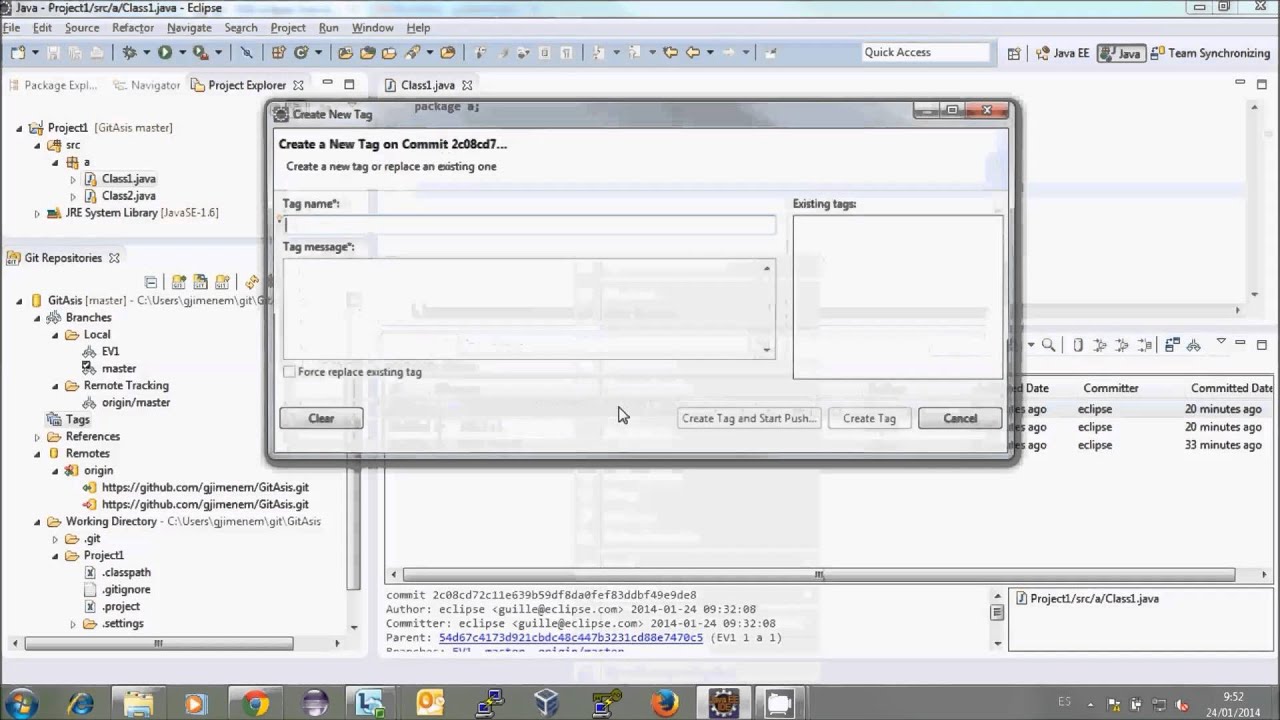Expand the JRE System Library node
This screenshot has height=720, width=1280.
point(38,213)
